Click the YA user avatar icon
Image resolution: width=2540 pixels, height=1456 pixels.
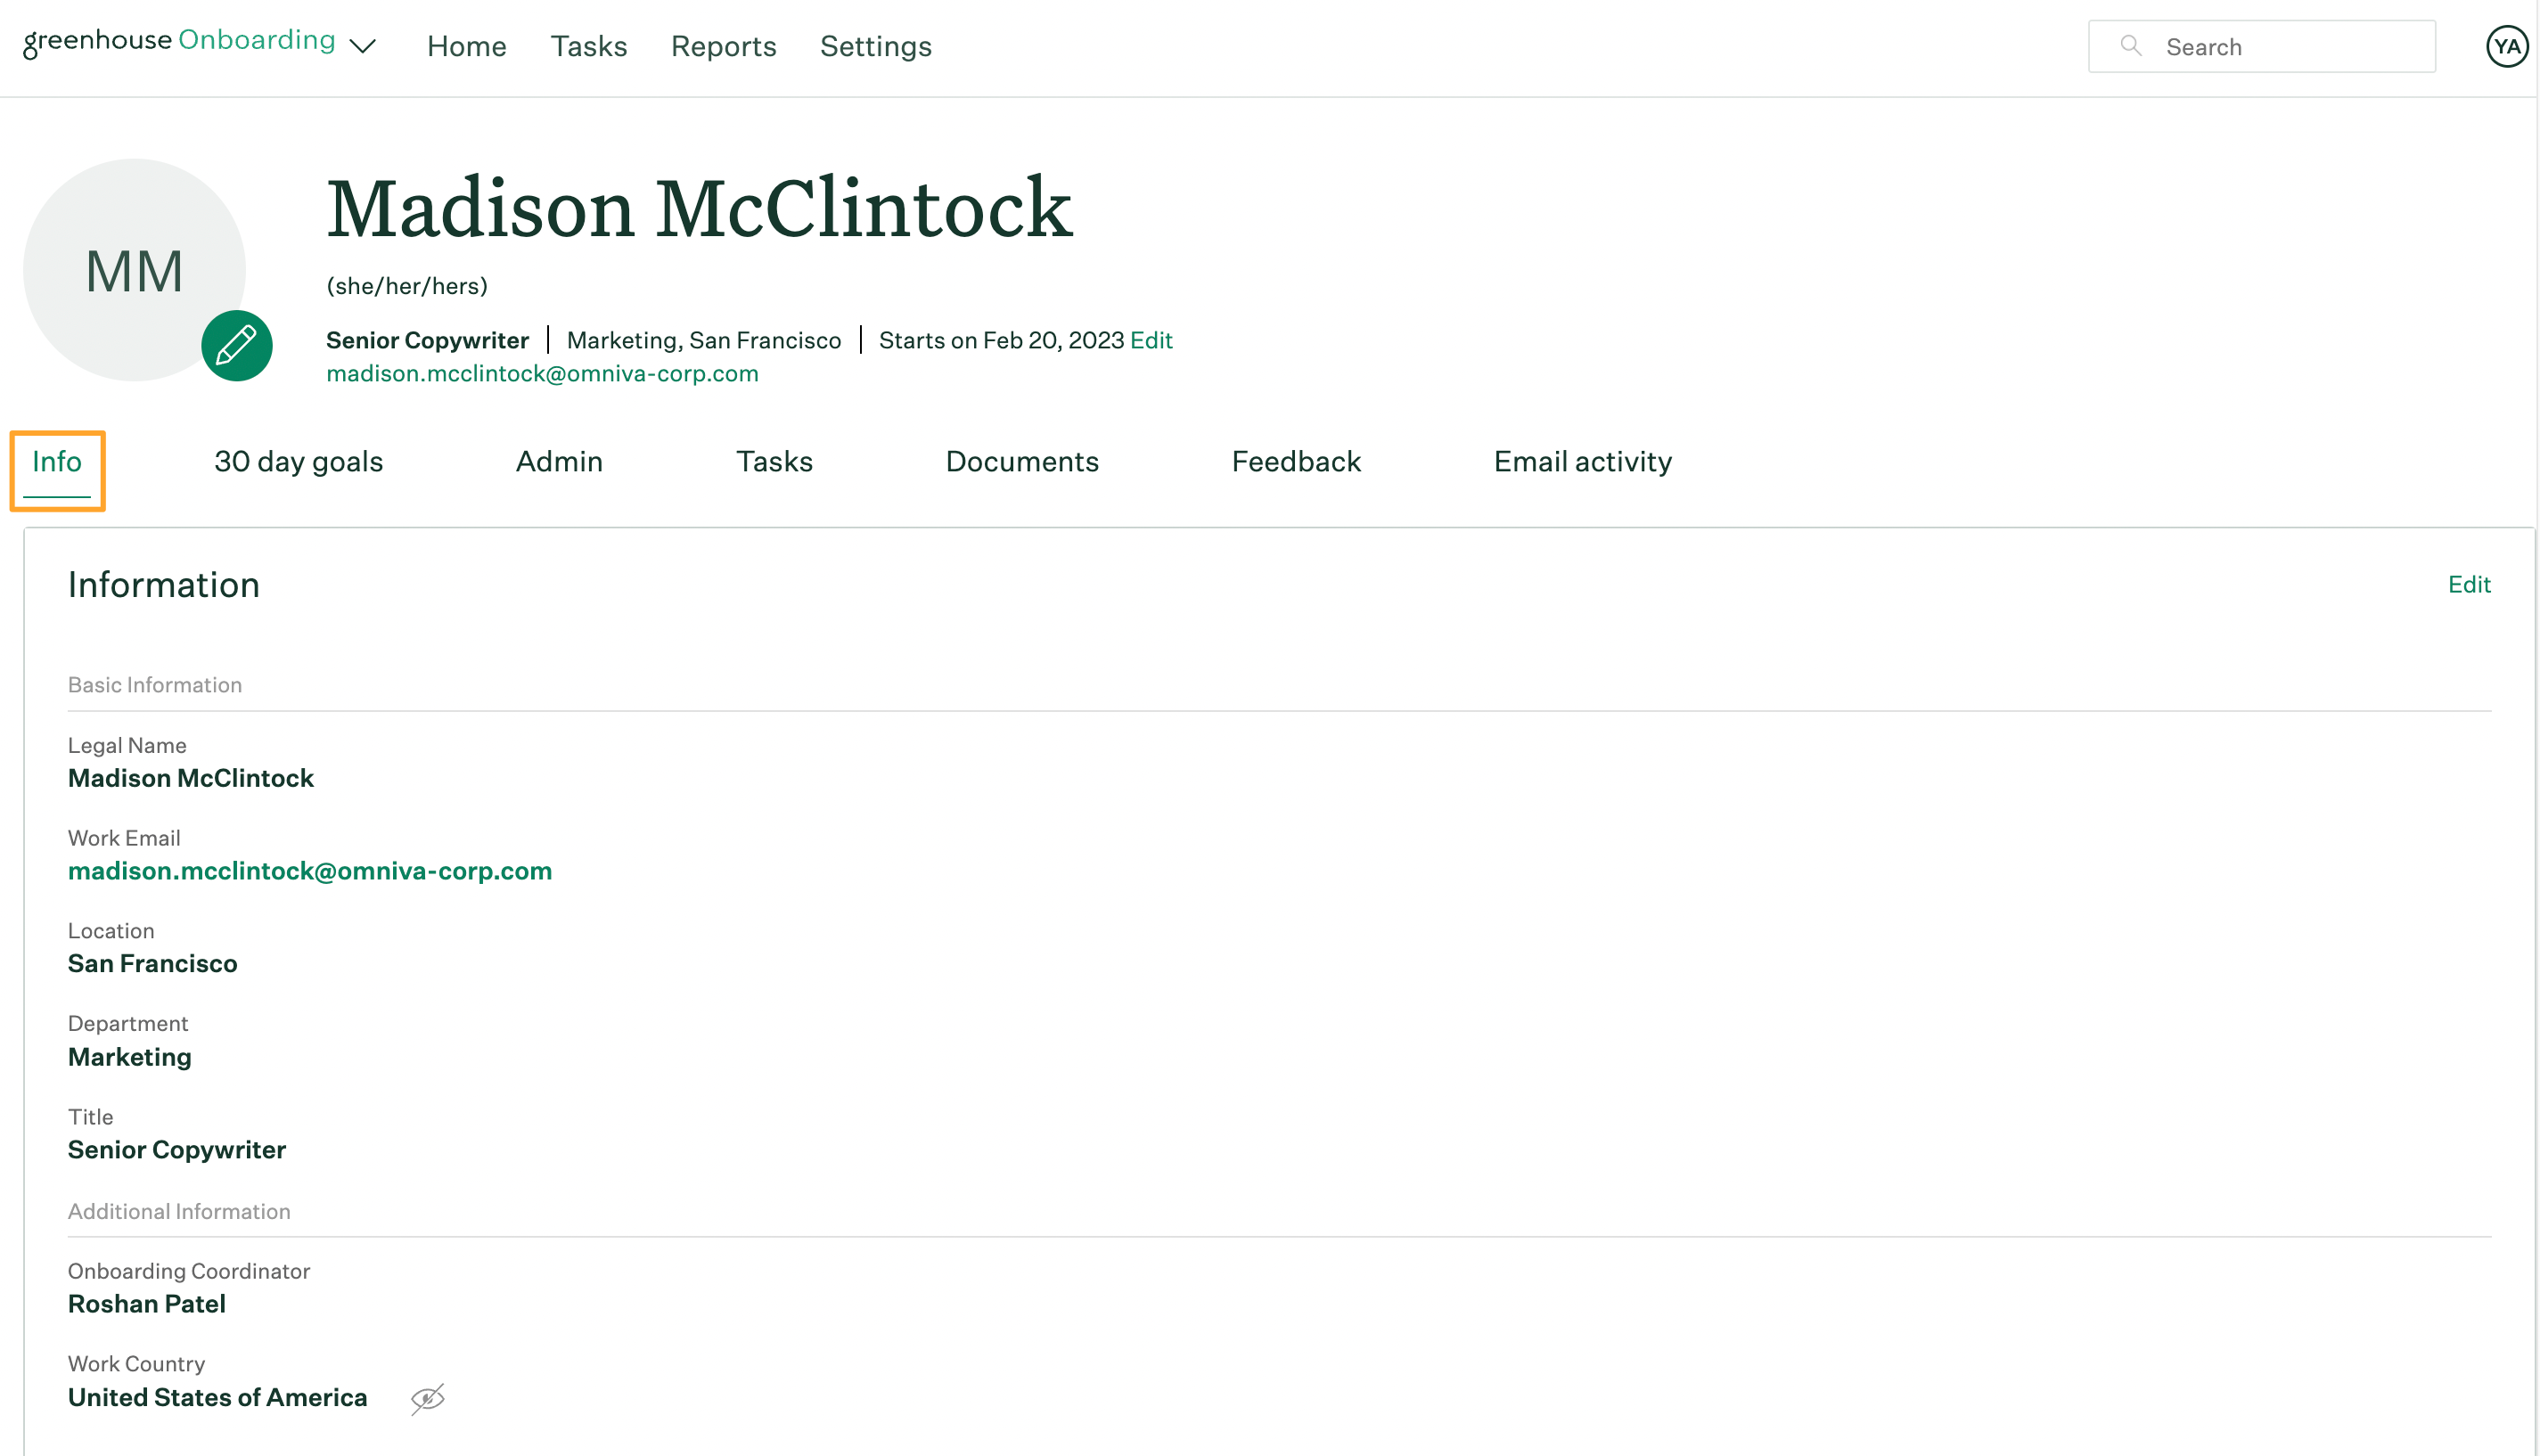pos(2505,47)
